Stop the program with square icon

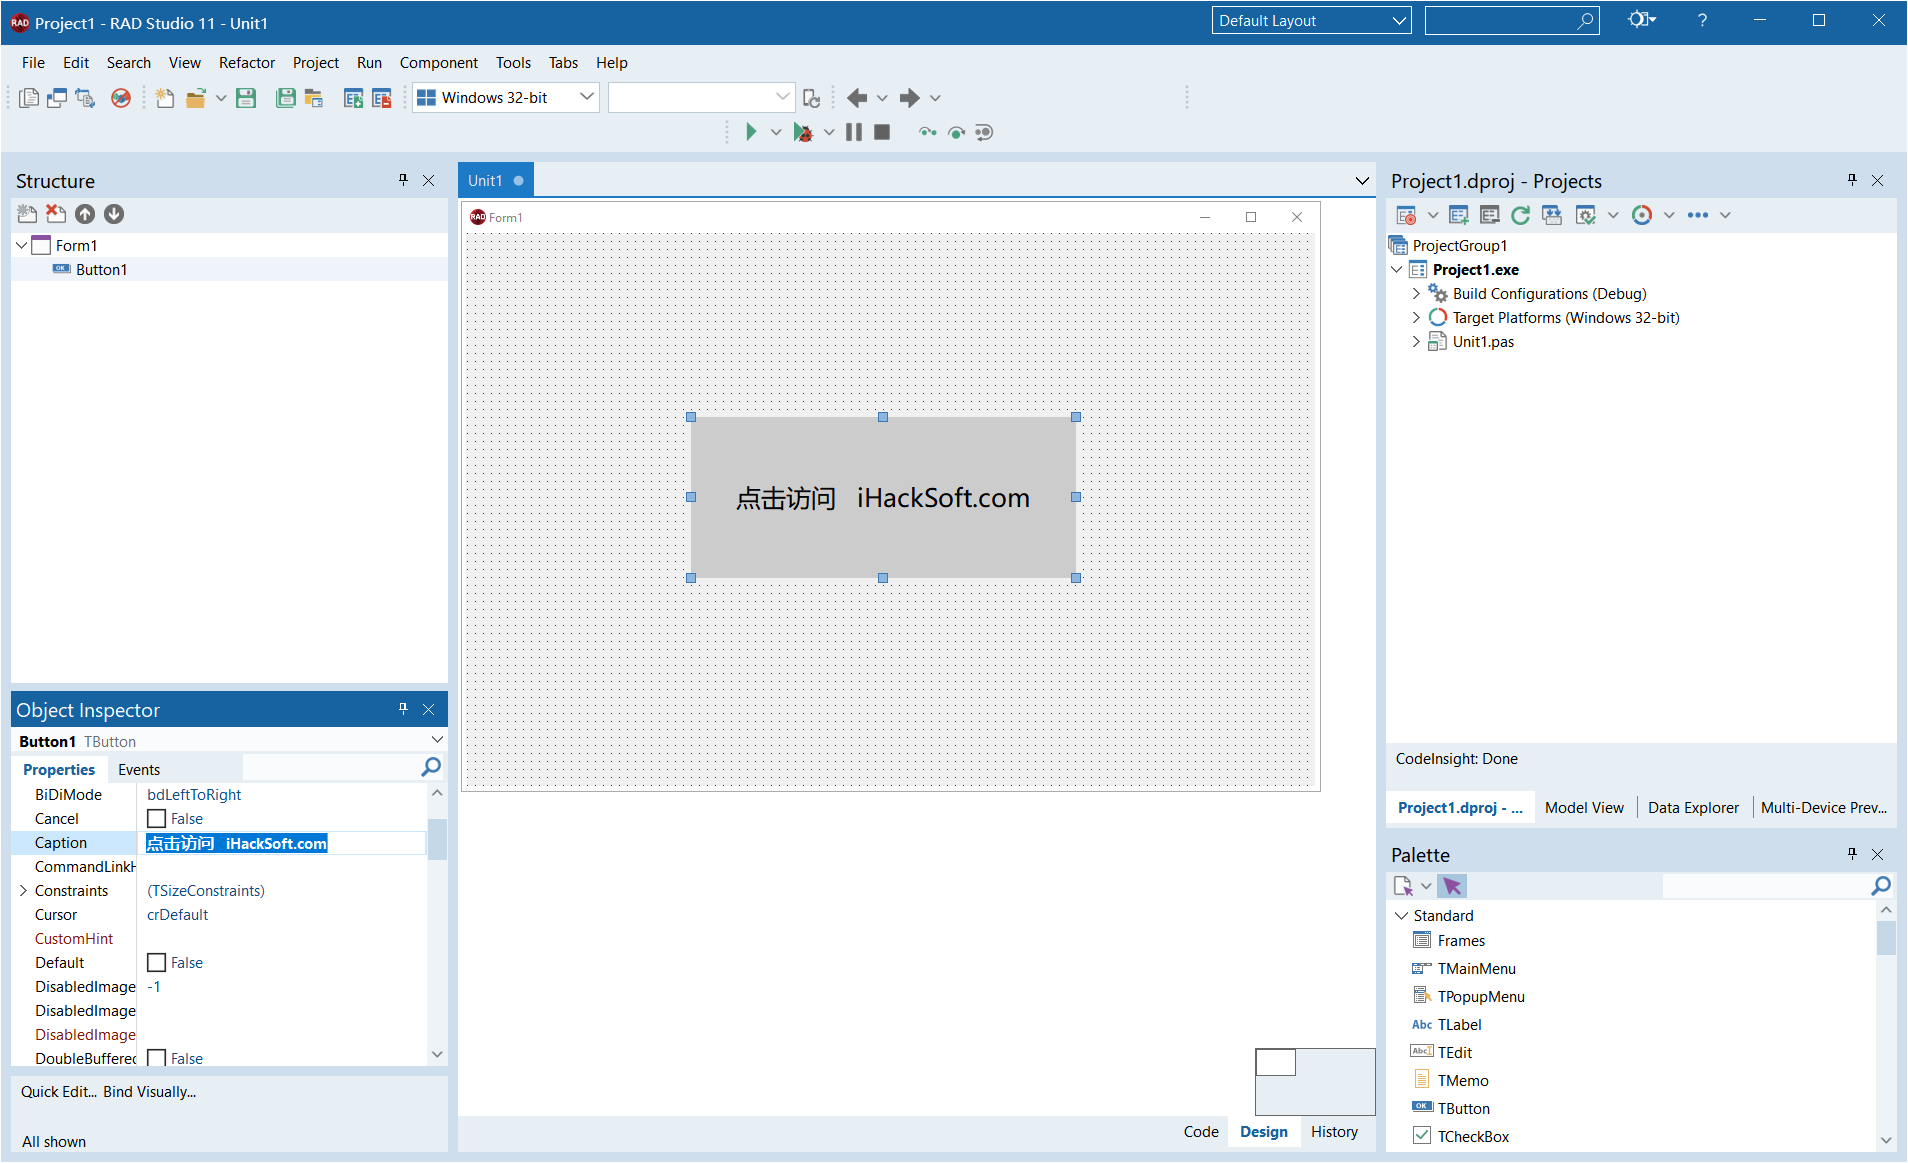[x=882, y=132]
